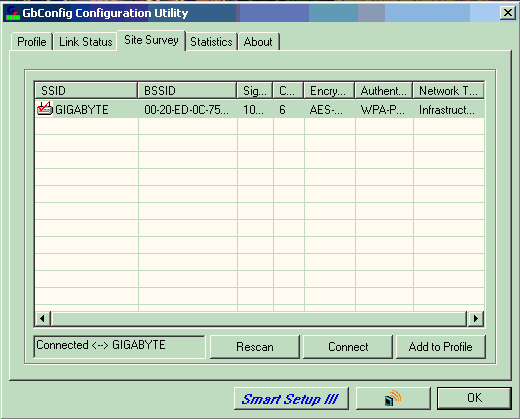Switch to the About tab

point(258,42)
